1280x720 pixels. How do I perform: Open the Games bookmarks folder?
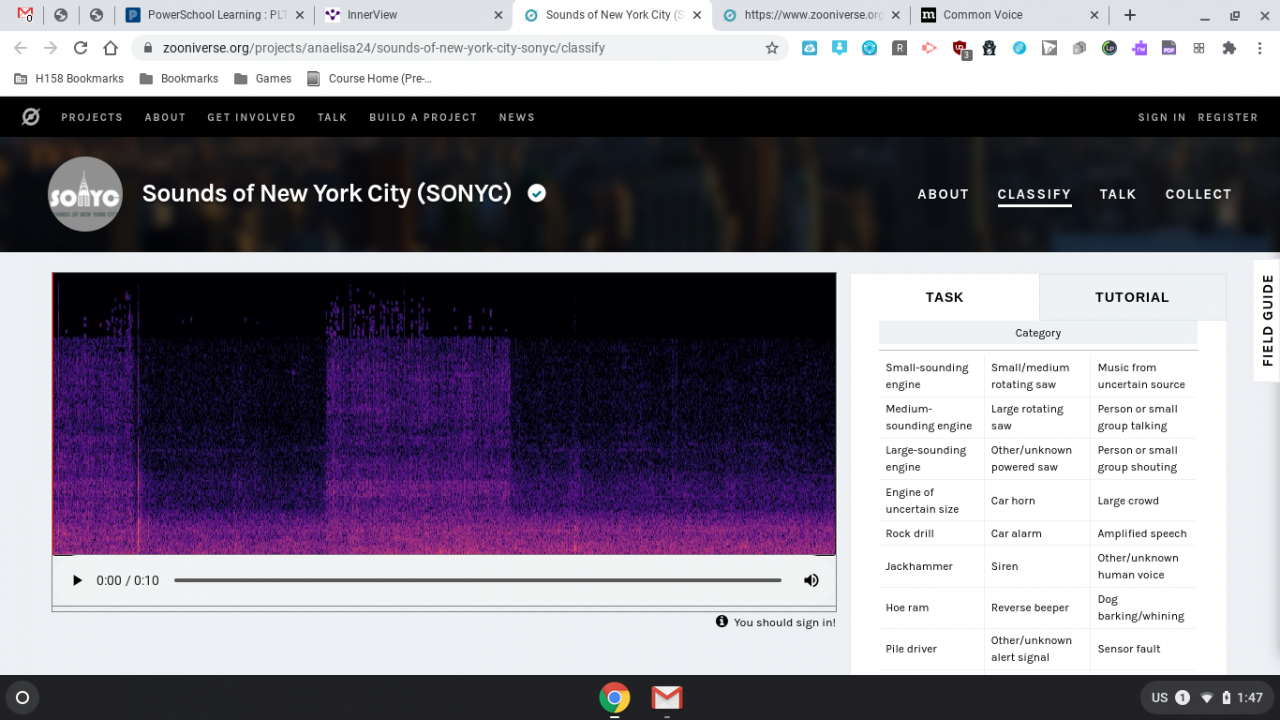263,78
